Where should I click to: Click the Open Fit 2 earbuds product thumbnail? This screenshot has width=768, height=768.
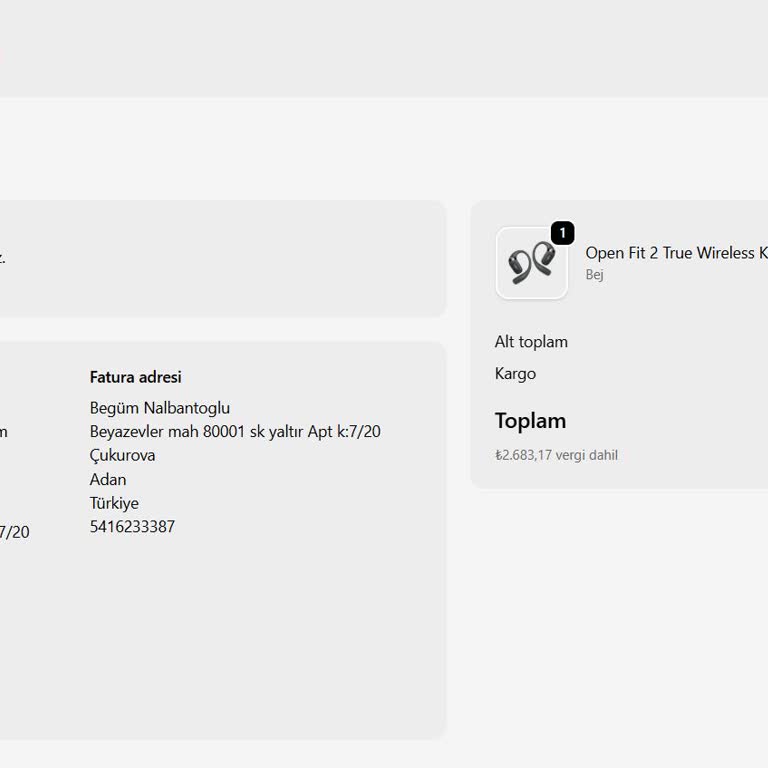tap(531, 263)
